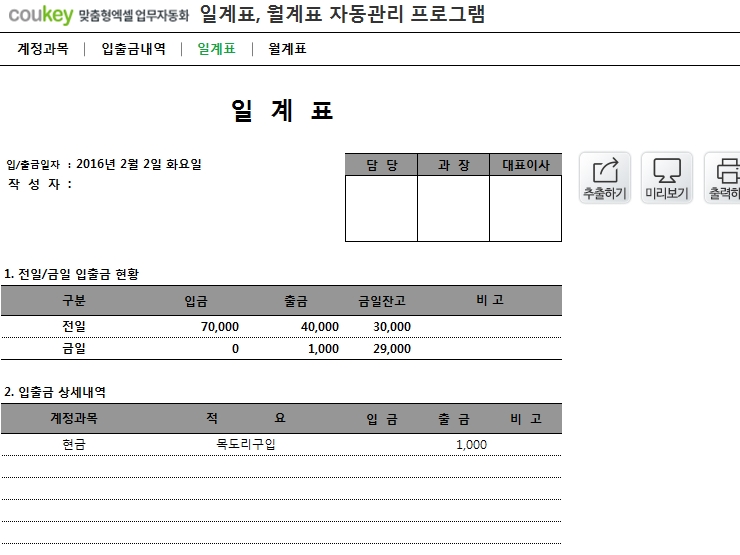Switch to the 입출금내역 tab
The width and height of the screenshot is (740, 555).
(x=134, y=49)
